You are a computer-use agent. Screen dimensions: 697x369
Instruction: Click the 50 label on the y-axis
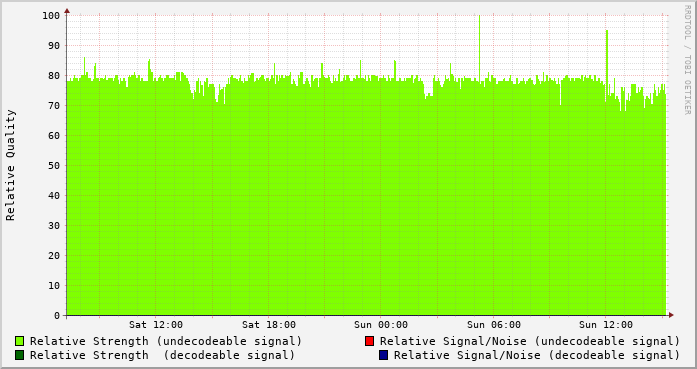pyautogui.click(x=54, y=165)
